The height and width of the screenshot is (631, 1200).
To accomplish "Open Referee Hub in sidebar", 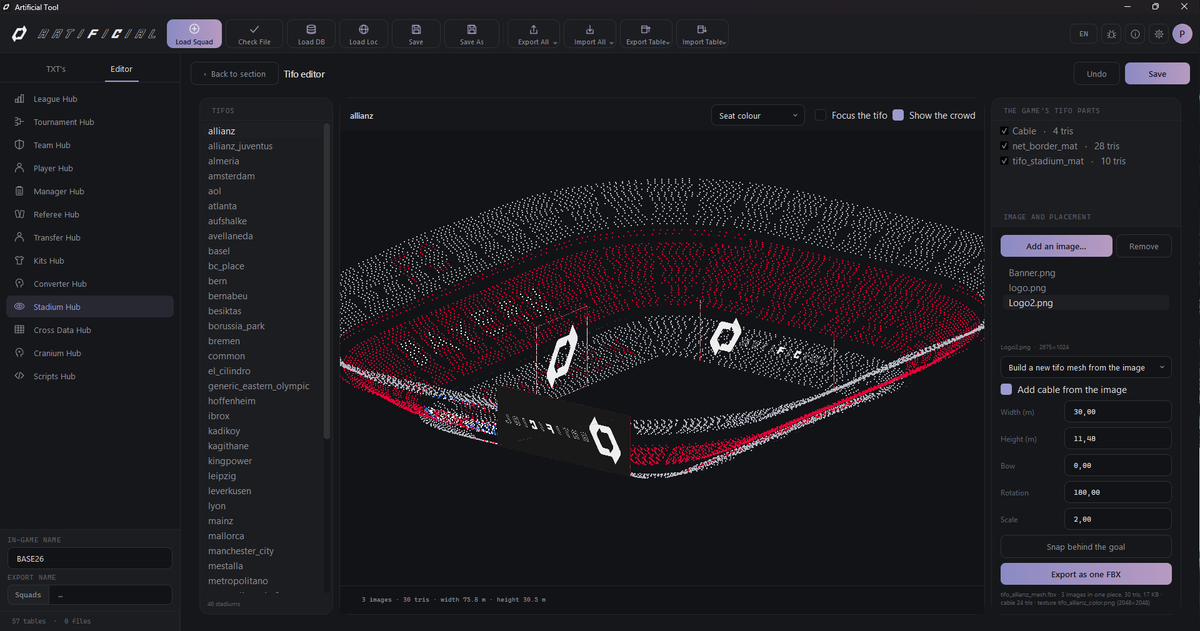I will click(90, 214).
